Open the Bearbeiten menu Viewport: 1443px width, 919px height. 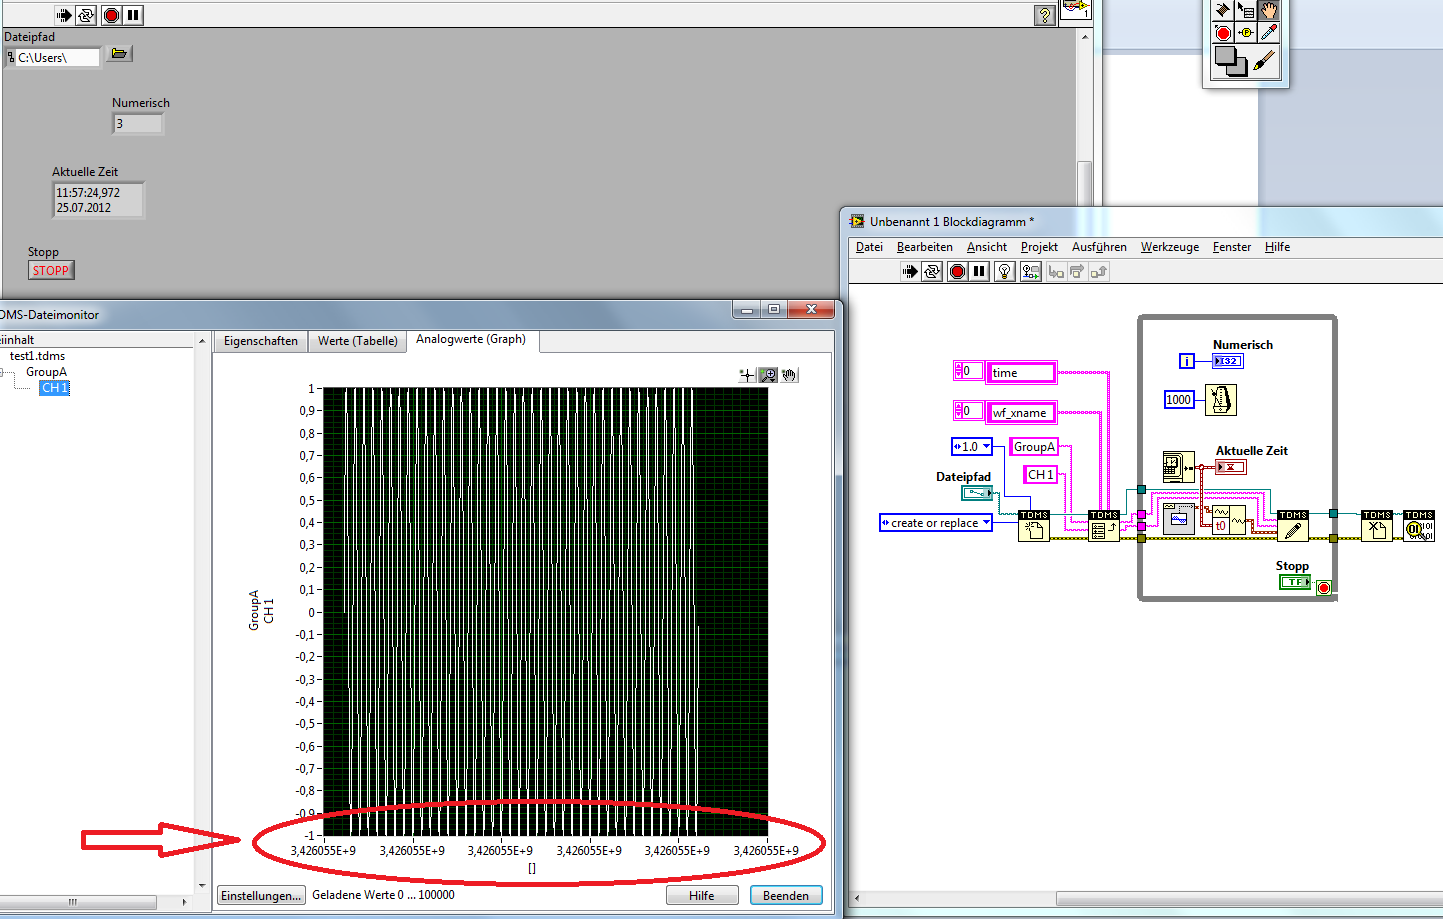(x=924, y=247)
